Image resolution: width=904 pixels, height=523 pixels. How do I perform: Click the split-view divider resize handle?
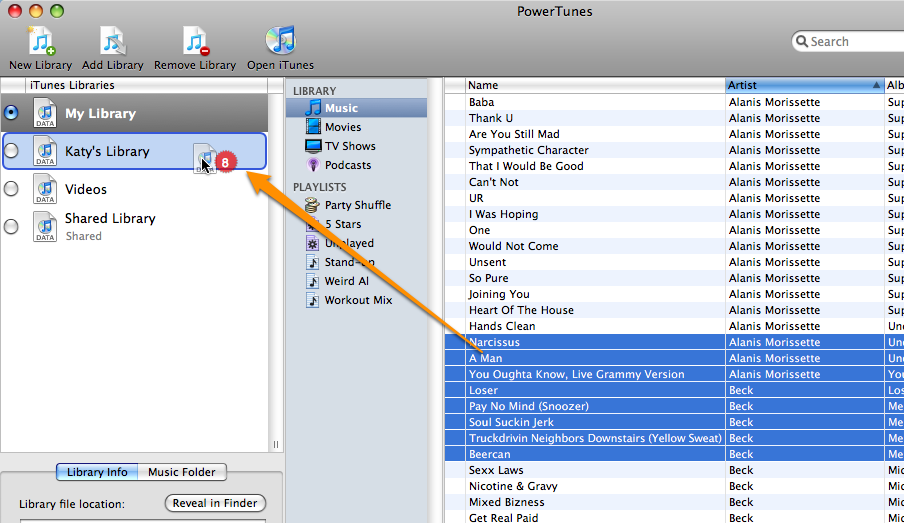(276, 445)
